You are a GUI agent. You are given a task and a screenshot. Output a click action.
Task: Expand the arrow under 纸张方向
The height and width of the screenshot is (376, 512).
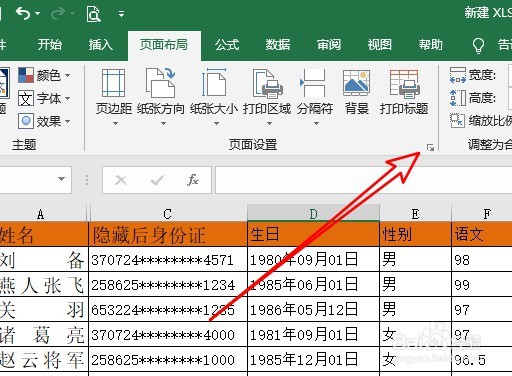tap(163, 124)
